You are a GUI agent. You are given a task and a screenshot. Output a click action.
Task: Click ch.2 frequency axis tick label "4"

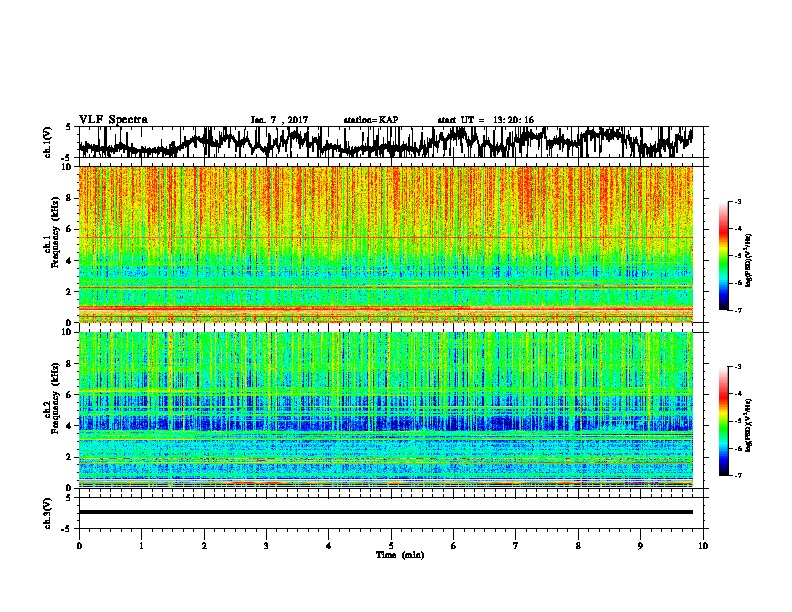[x=69, y=426]
